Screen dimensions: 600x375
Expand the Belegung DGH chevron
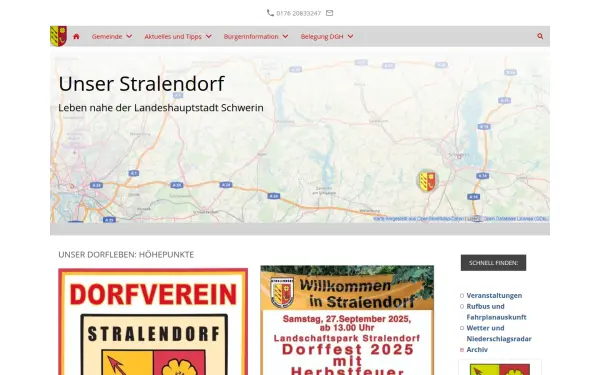(x=350, y=36)
